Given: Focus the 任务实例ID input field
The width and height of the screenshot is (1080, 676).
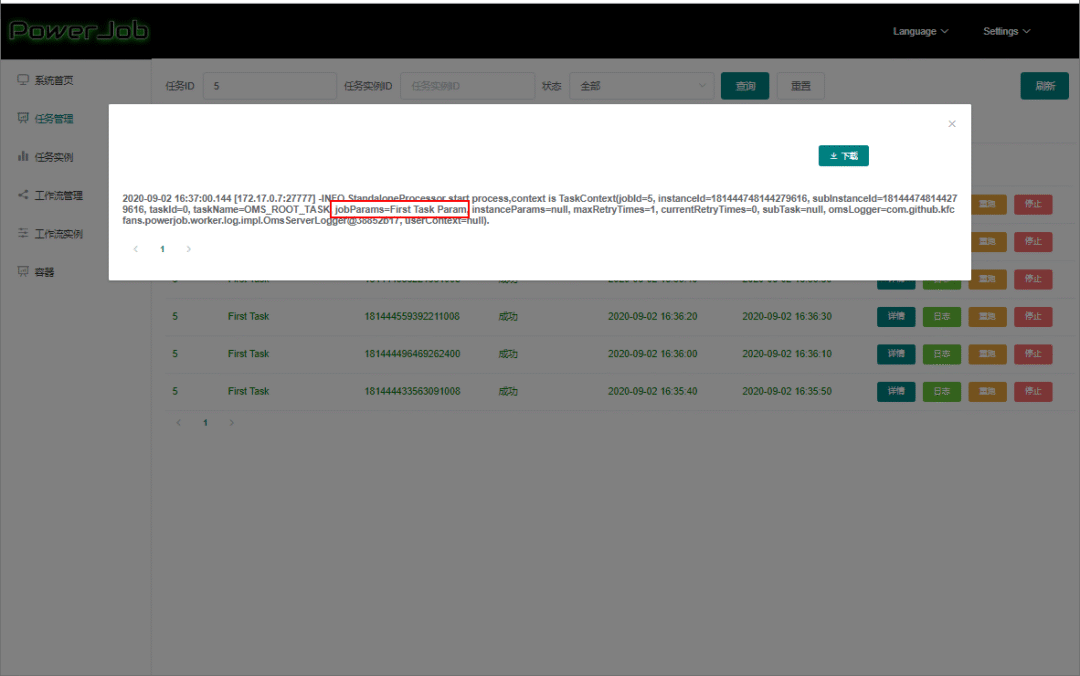Looking at the screenshot, I should click(466, 86).
